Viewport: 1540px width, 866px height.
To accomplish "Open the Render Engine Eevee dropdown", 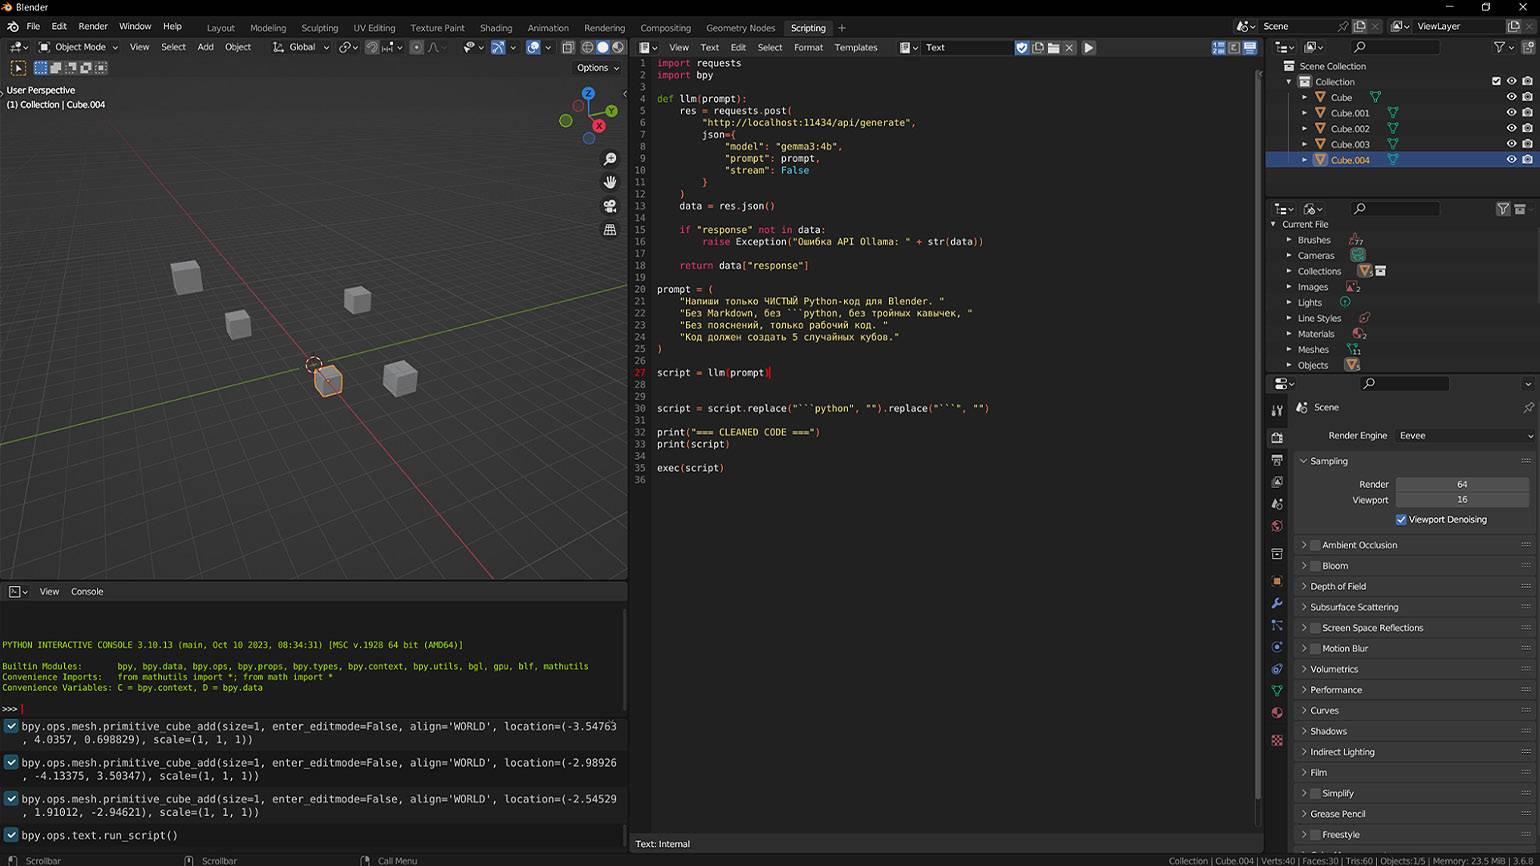I will 1463,436.
